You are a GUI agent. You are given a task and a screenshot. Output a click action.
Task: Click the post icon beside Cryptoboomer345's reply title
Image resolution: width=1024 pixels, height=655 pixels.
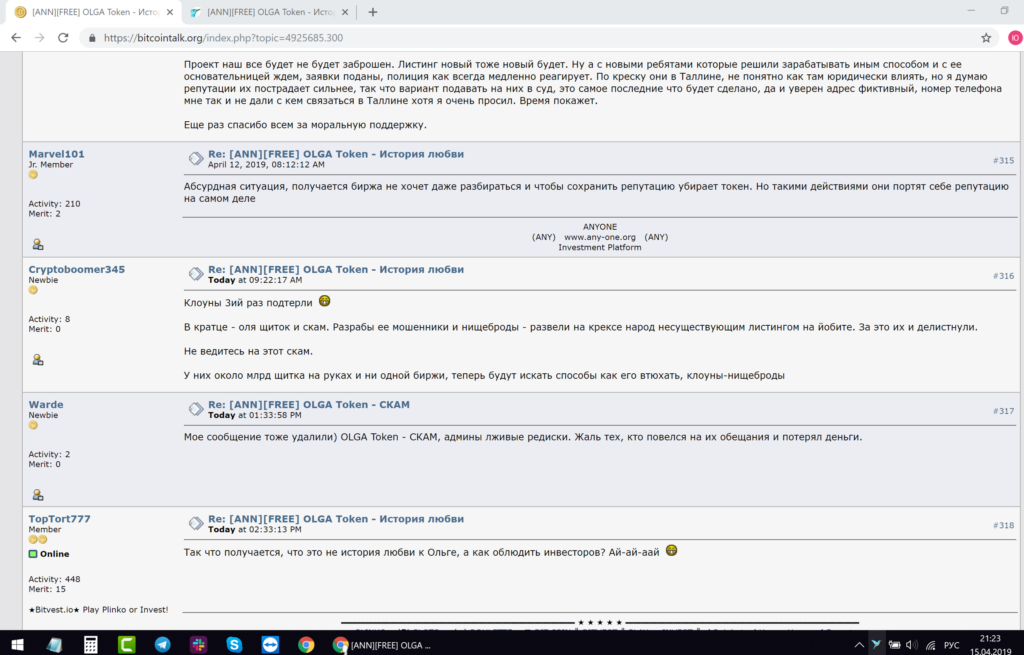(x=196, y=274)
